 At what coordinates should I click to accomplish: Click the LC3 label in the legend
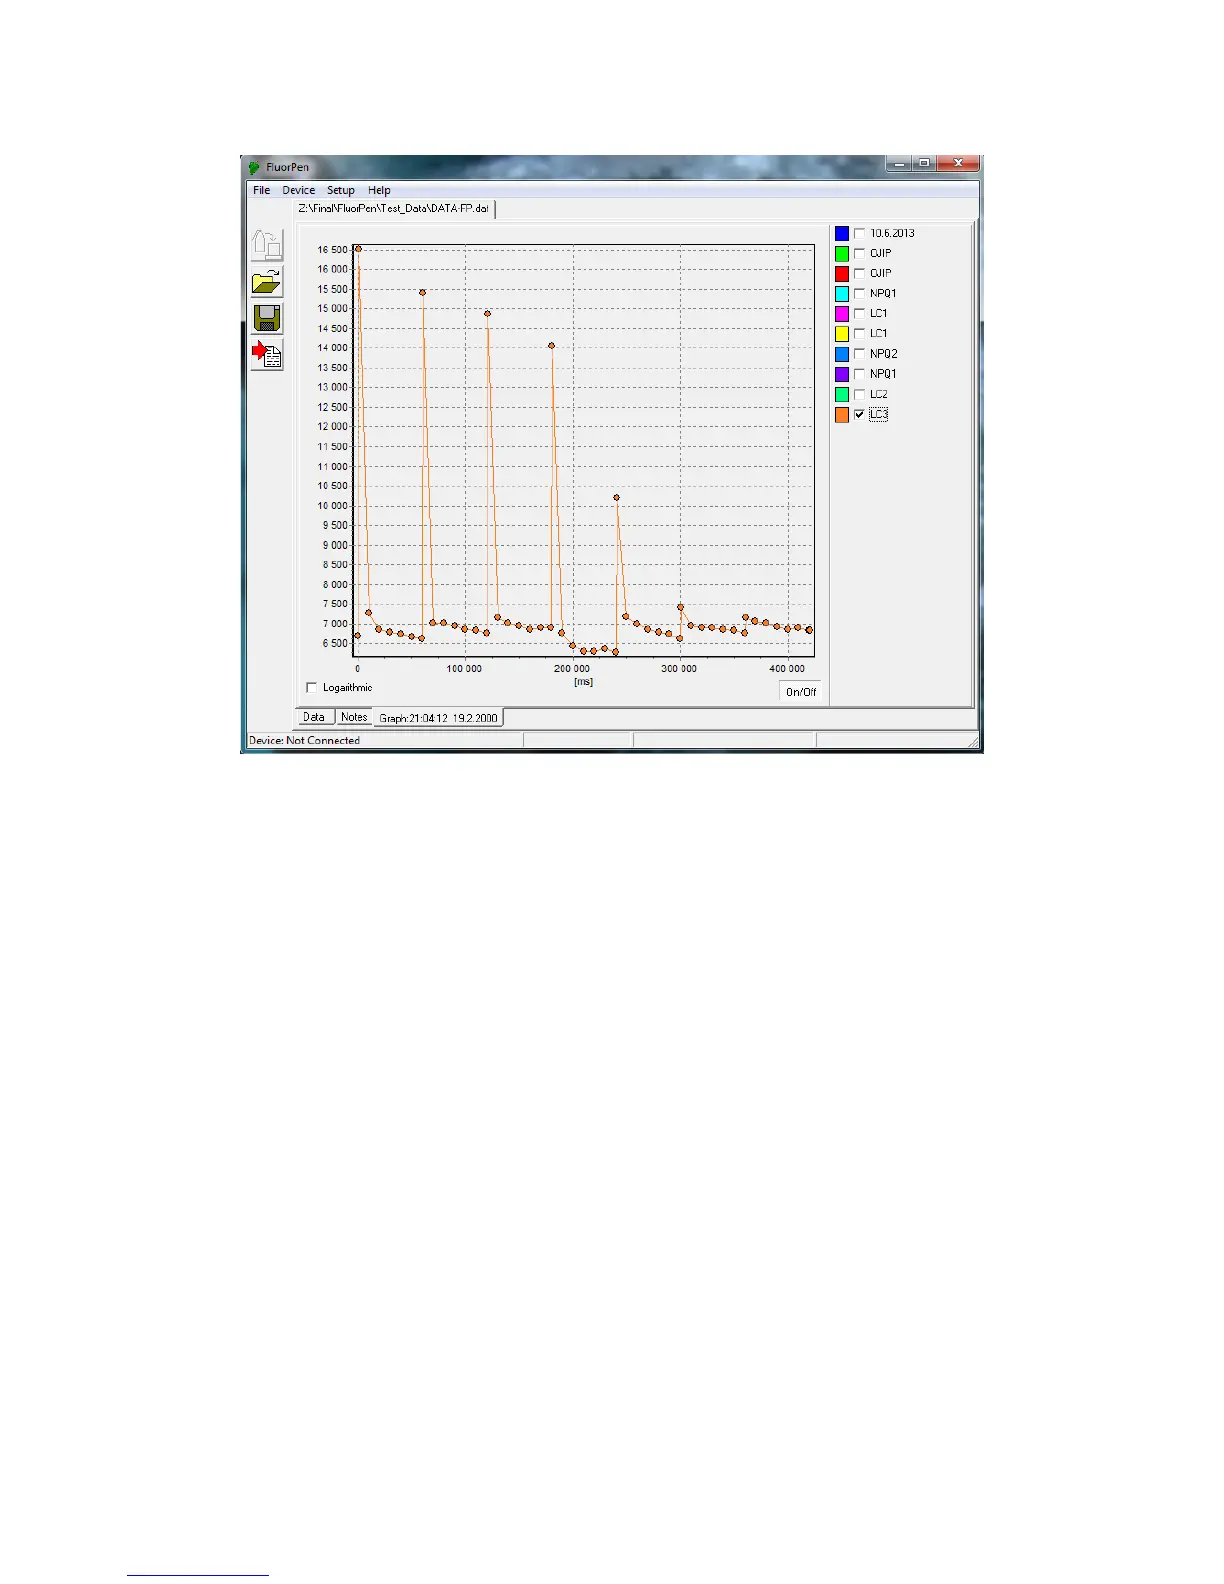click(878, 414)
